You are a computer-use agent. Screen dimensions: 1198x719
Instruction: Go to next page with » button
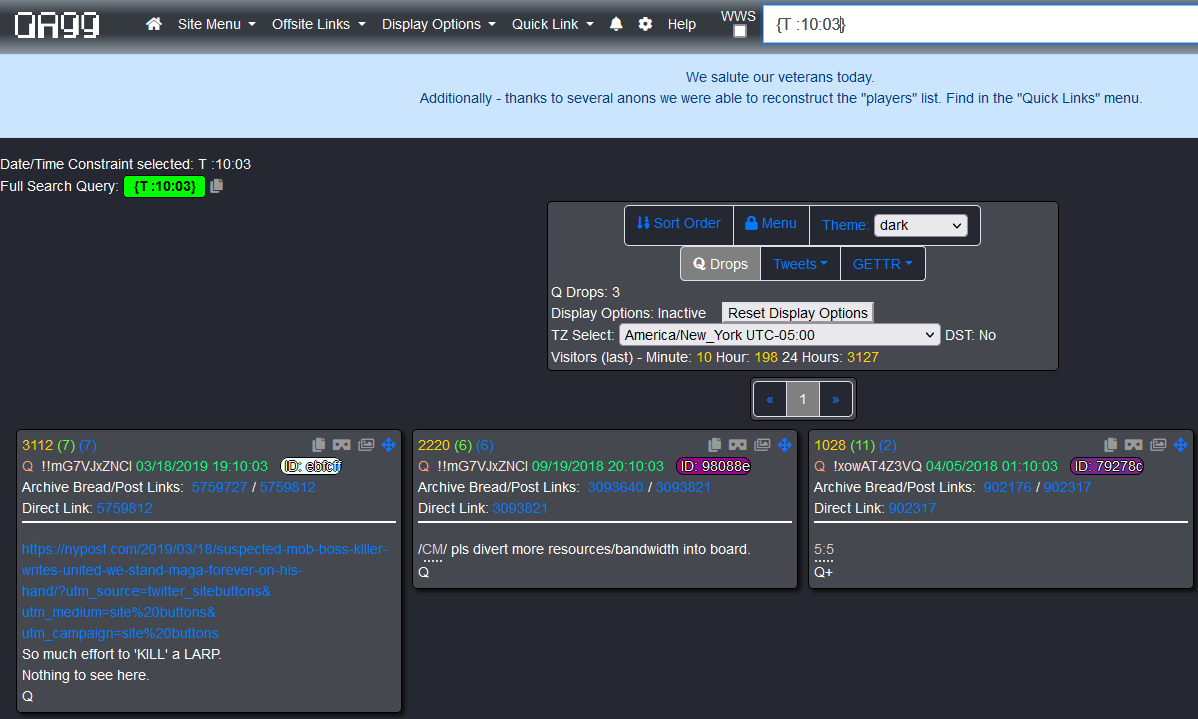coord(836,399)
